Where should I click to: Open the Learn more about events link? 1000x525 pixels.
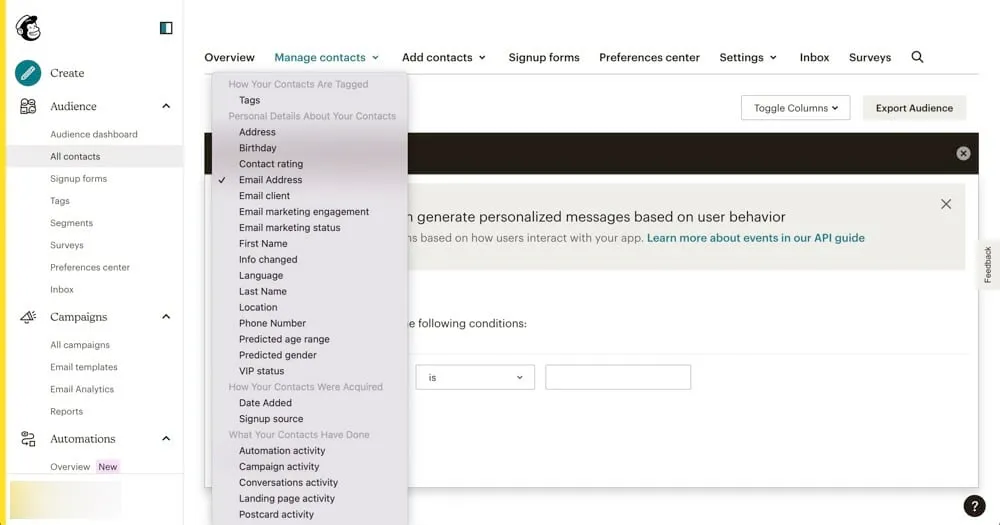(755, 238)
